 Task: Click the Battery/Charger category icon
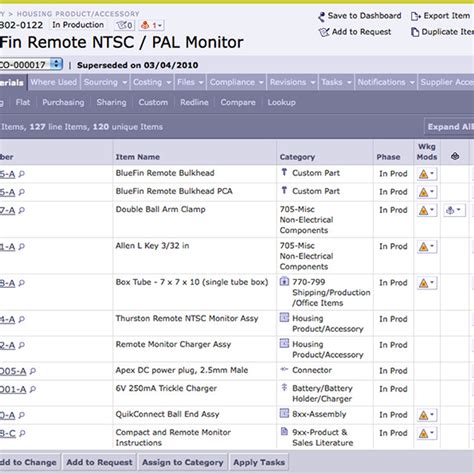point(284,387)
